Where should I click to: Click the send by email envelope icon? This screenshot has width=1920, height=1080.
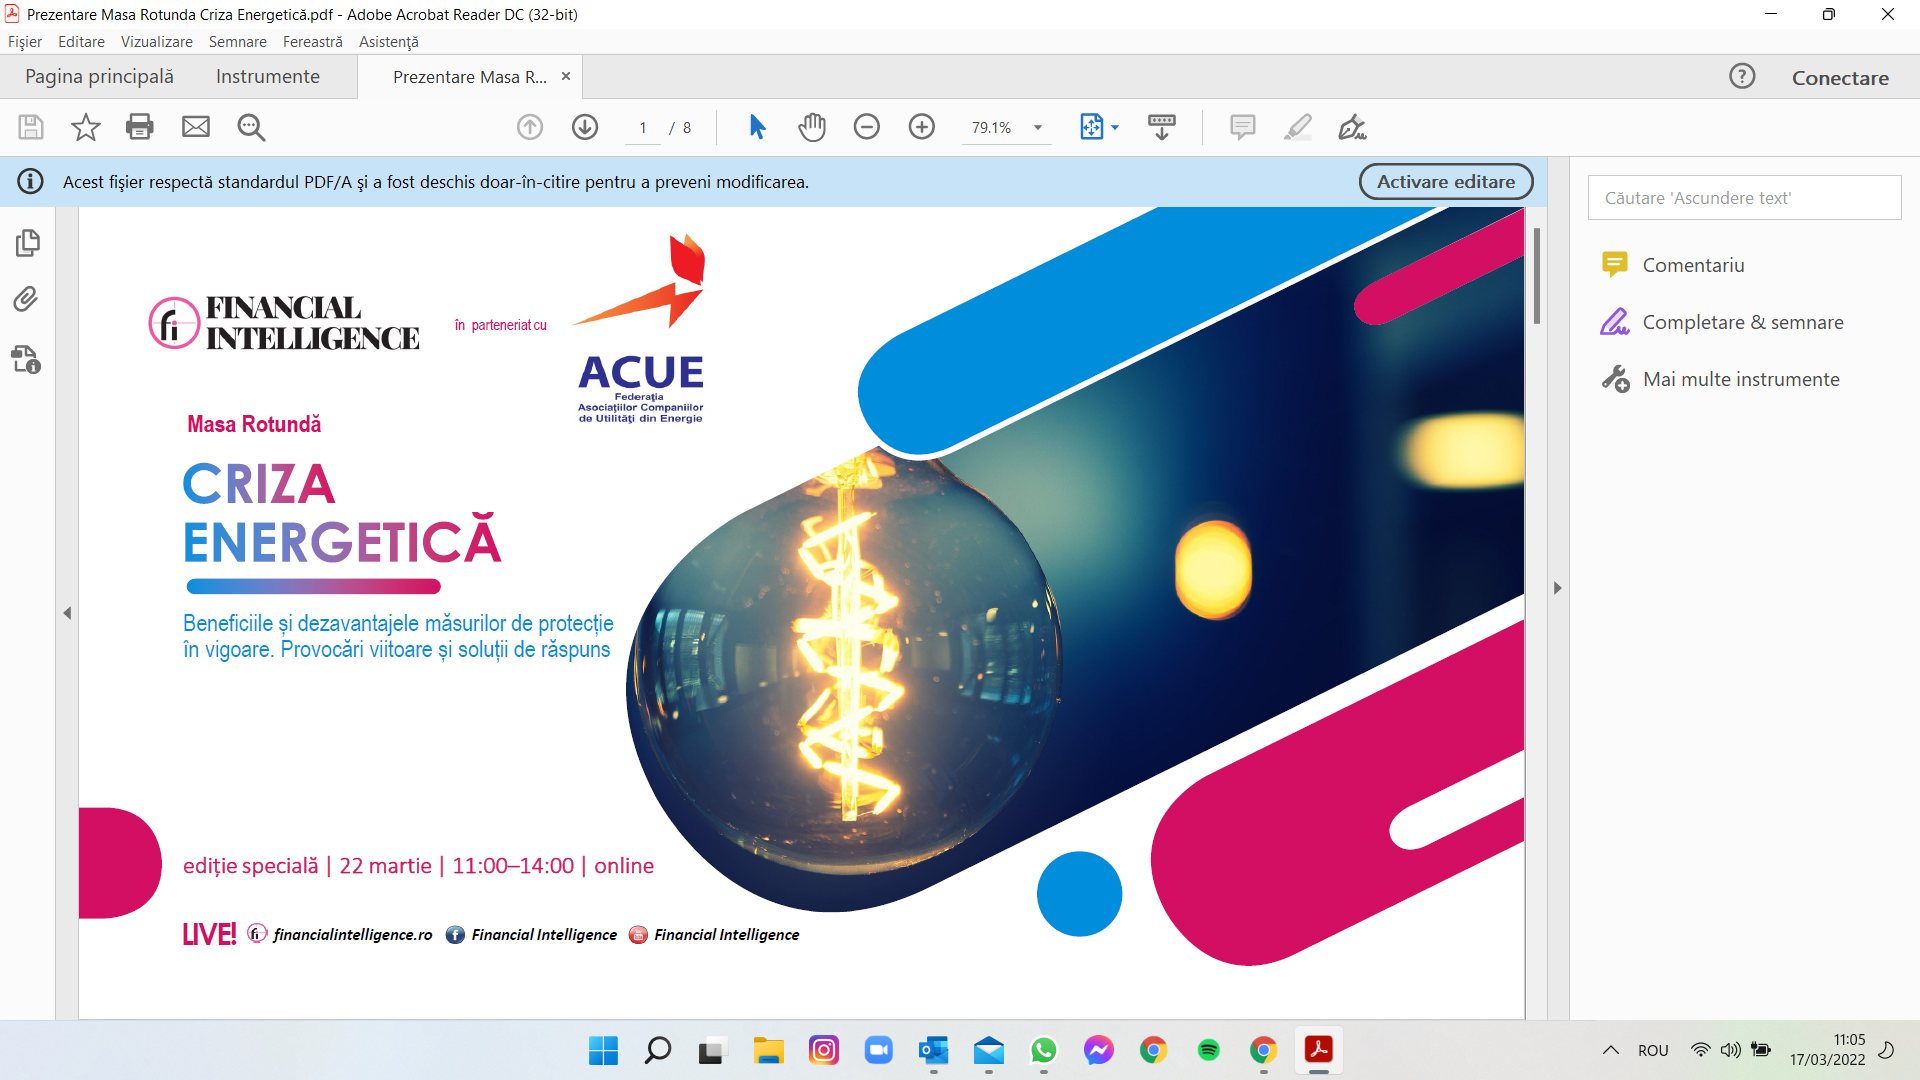coord(196,127)
